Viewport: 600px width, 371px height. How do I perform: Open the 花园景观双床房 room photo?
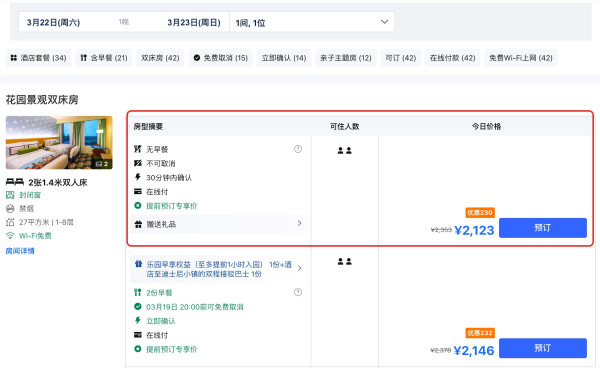[59, 142]
